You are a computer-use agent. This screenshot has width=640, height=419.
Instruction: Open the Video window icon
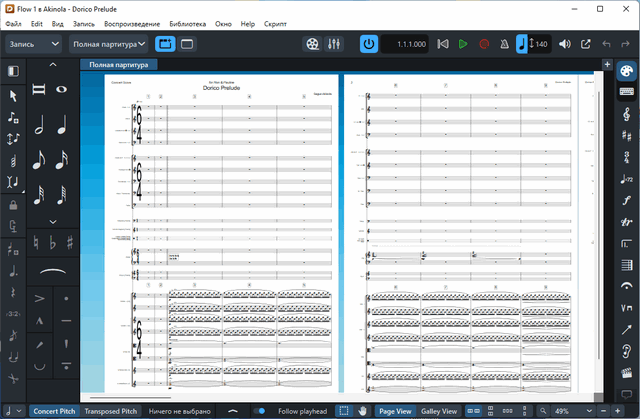coord(314,44)
